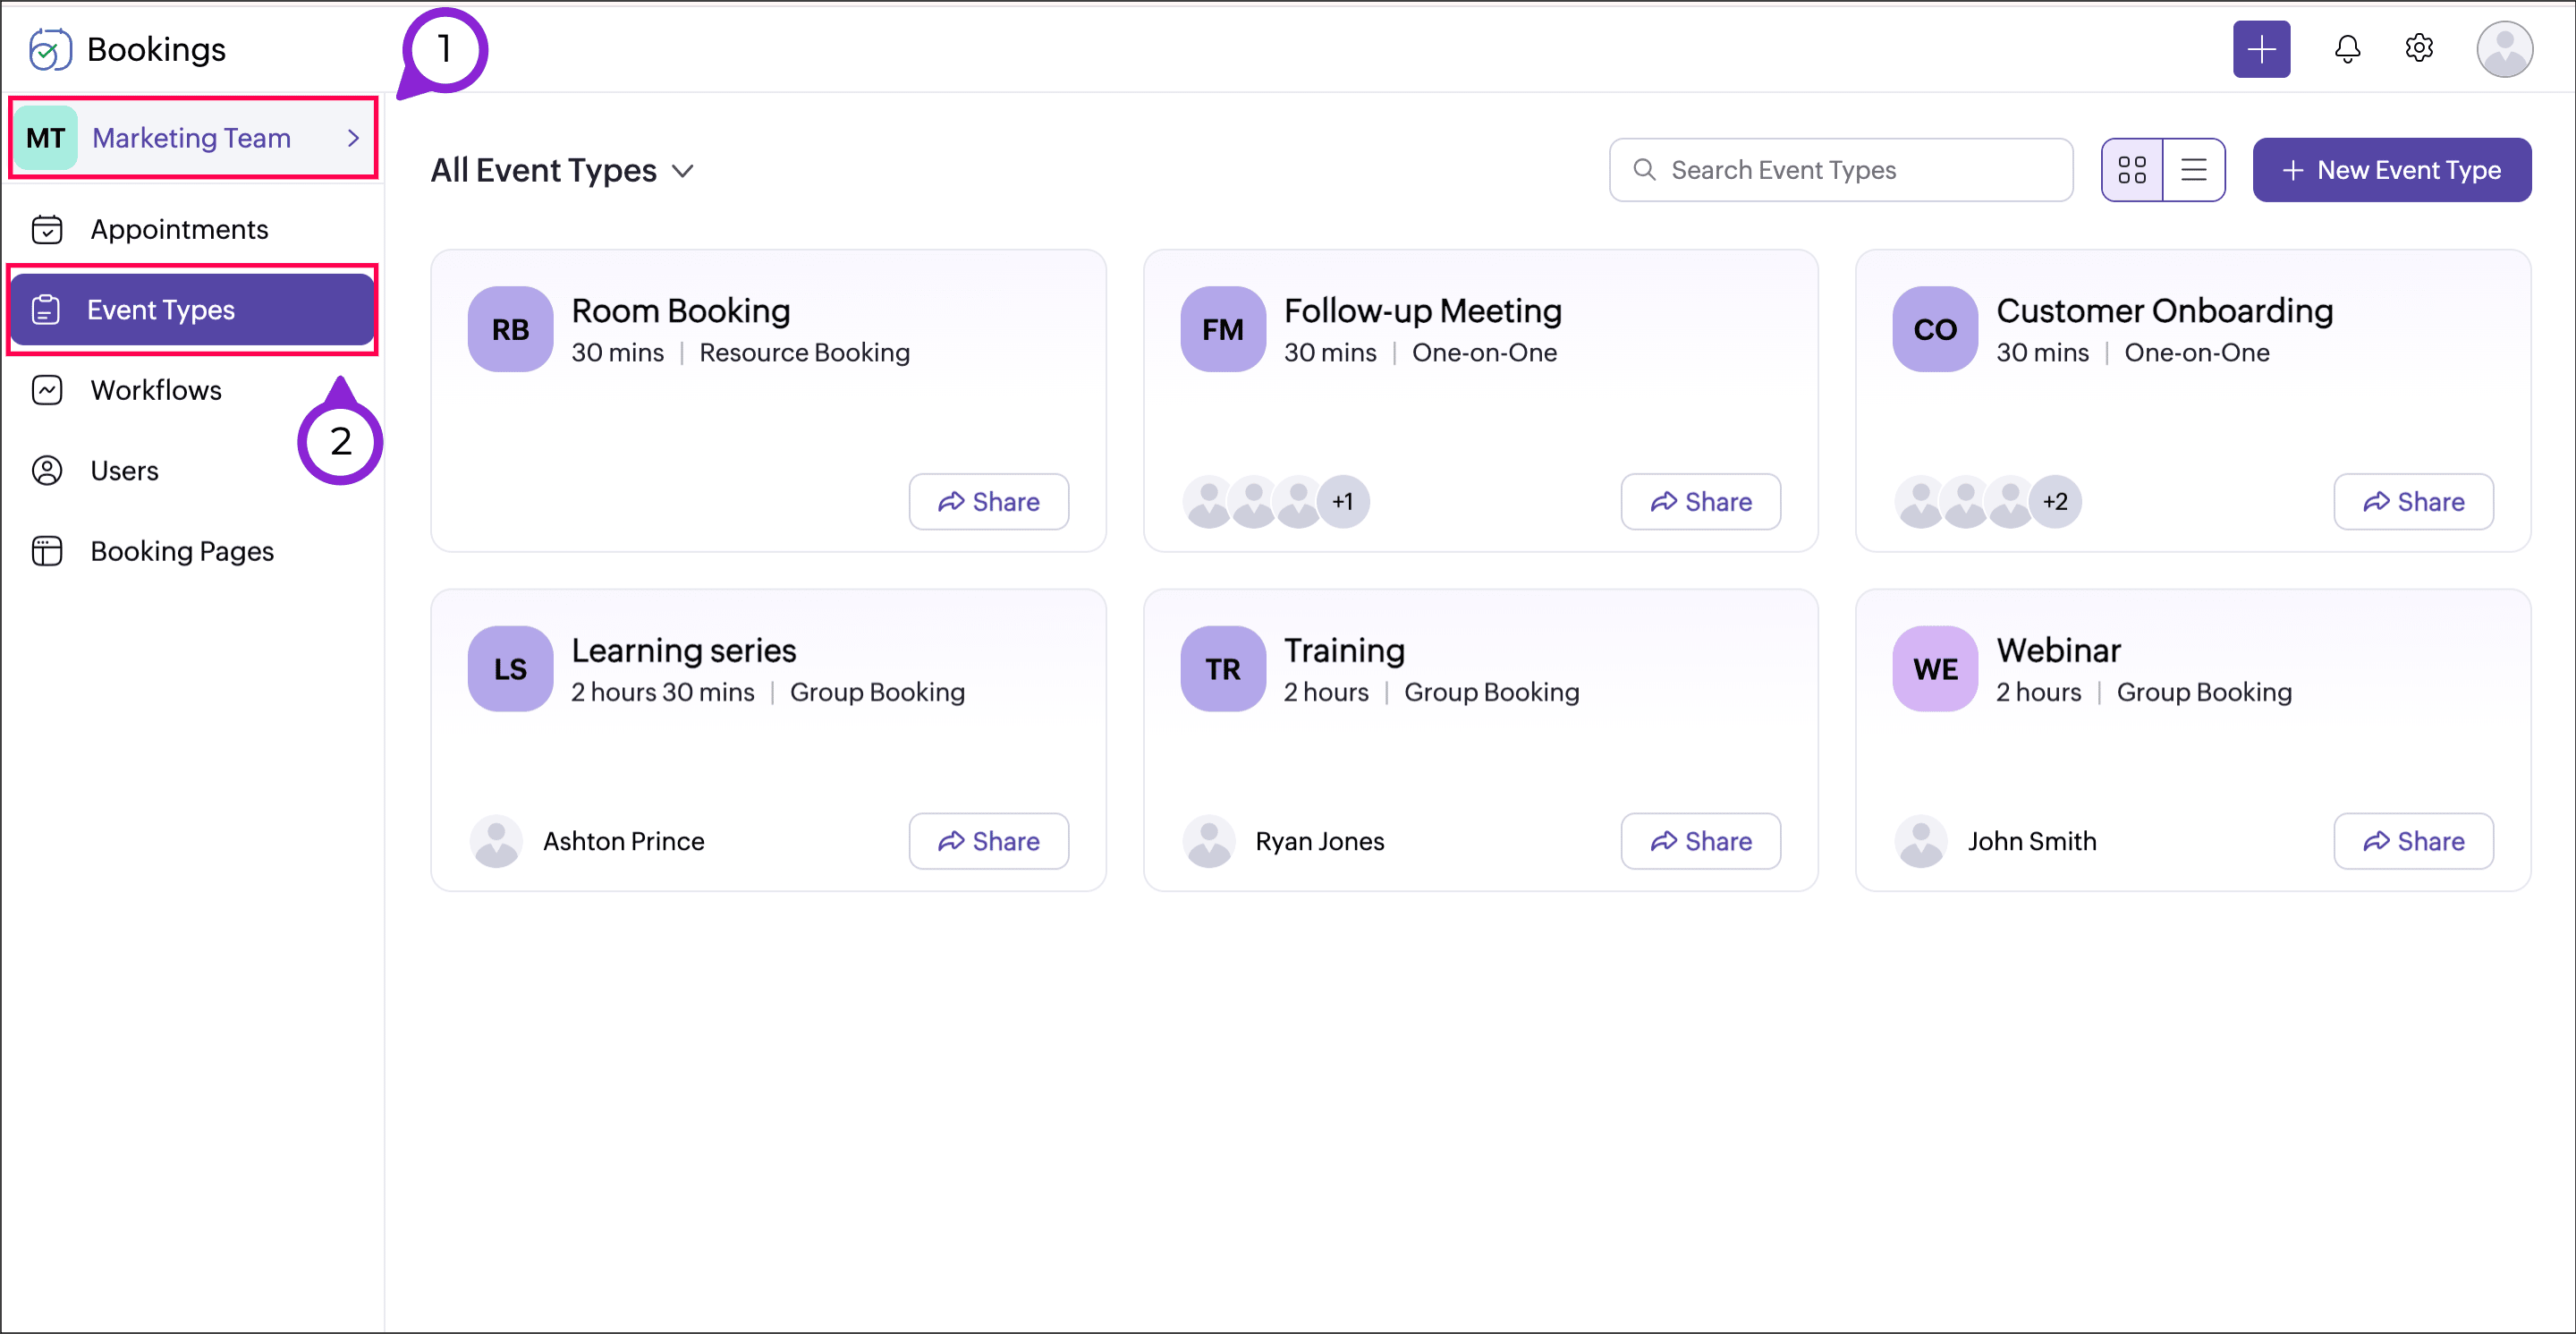The width and height of the screenshot is (2576, 1334).
Task: Share the Training event type
Action: coord(1700,841)
